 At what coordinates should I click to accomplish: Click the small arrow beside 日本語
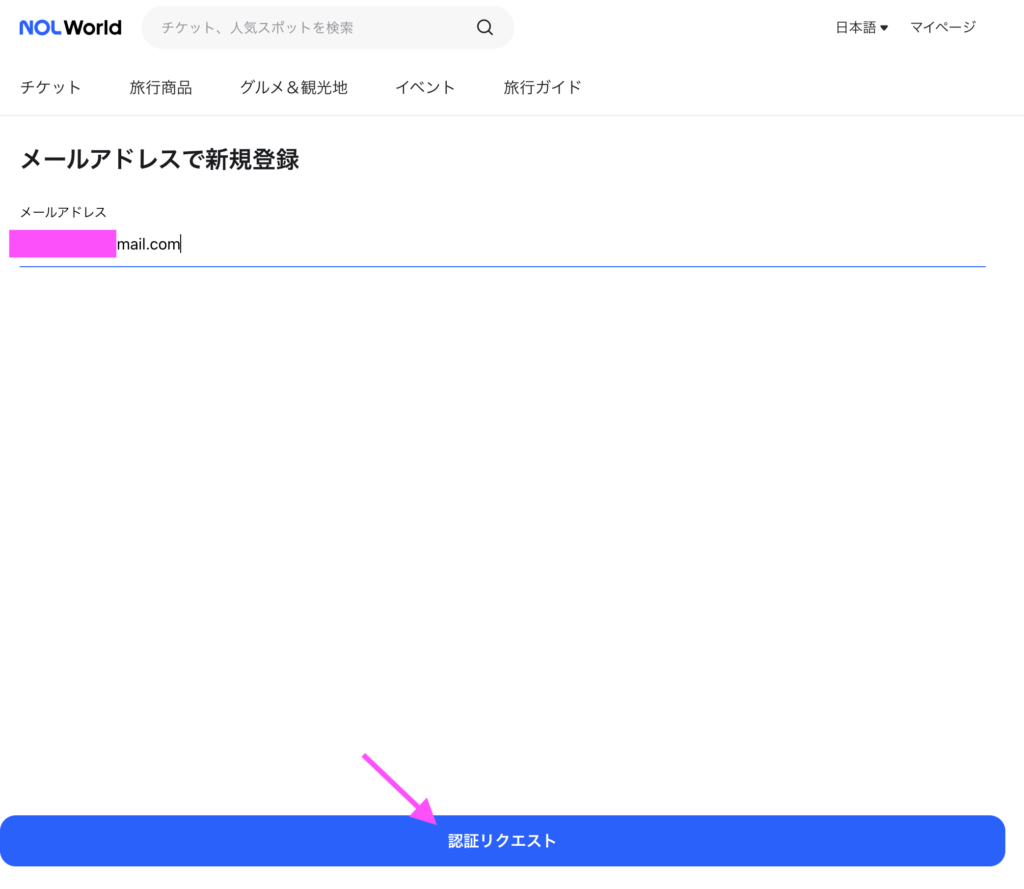point(884,28)
